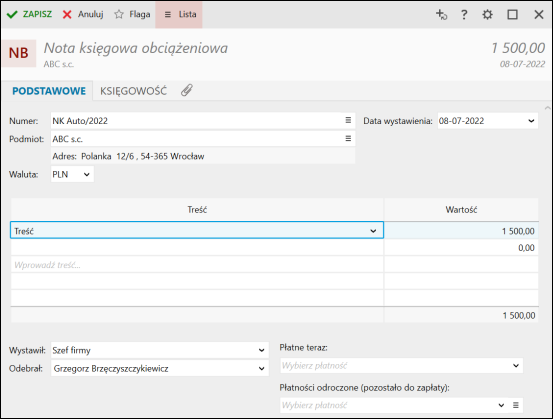
Task: Open the Lista menu
Action: tap(179, 14)
